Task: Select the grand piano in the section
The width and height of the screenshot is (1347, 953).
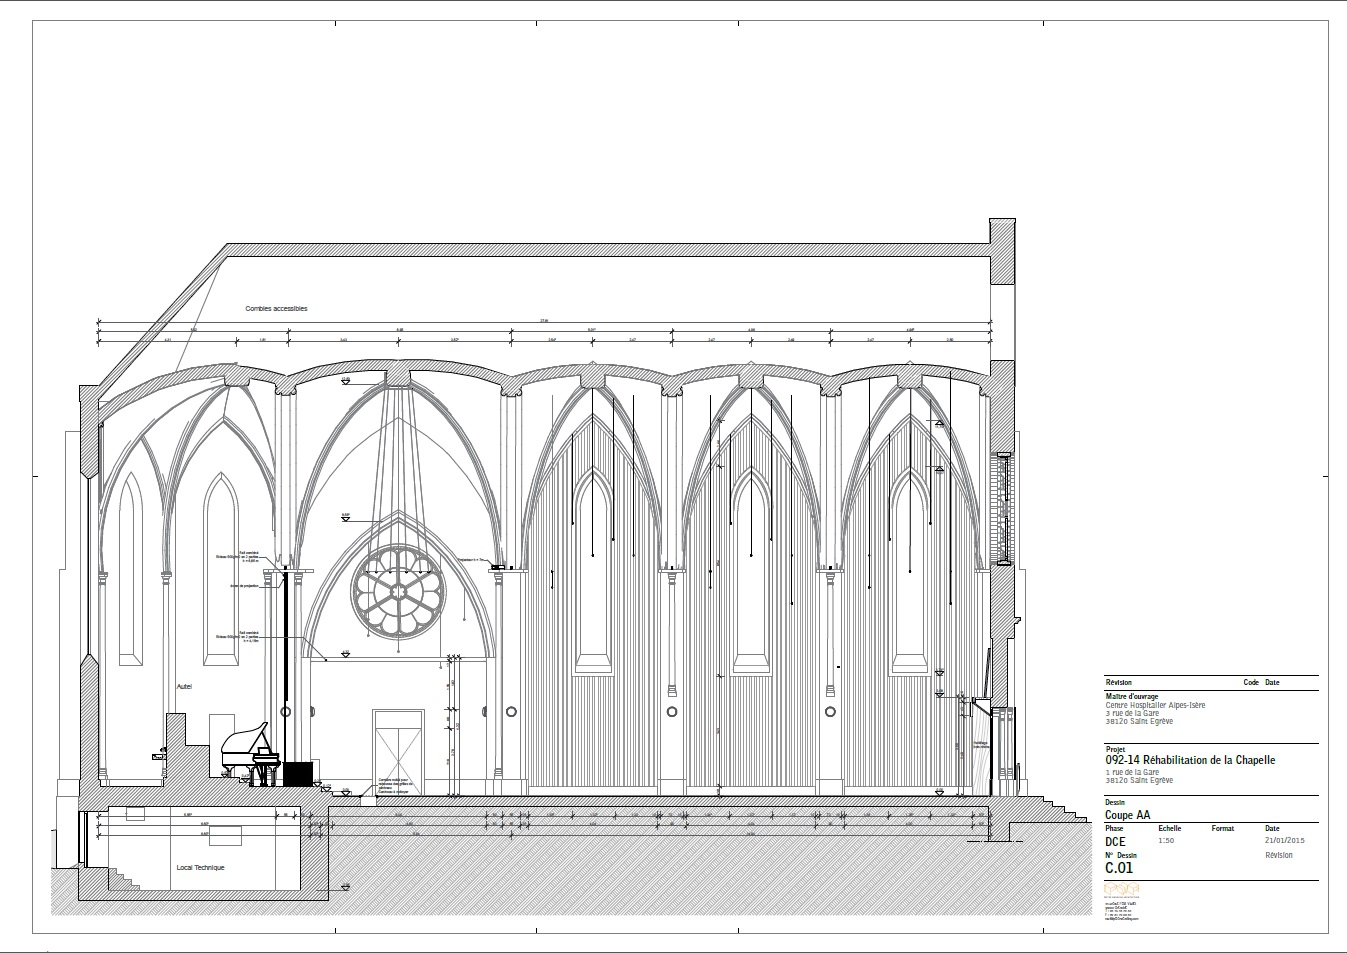Action: (x=249, y=752)
